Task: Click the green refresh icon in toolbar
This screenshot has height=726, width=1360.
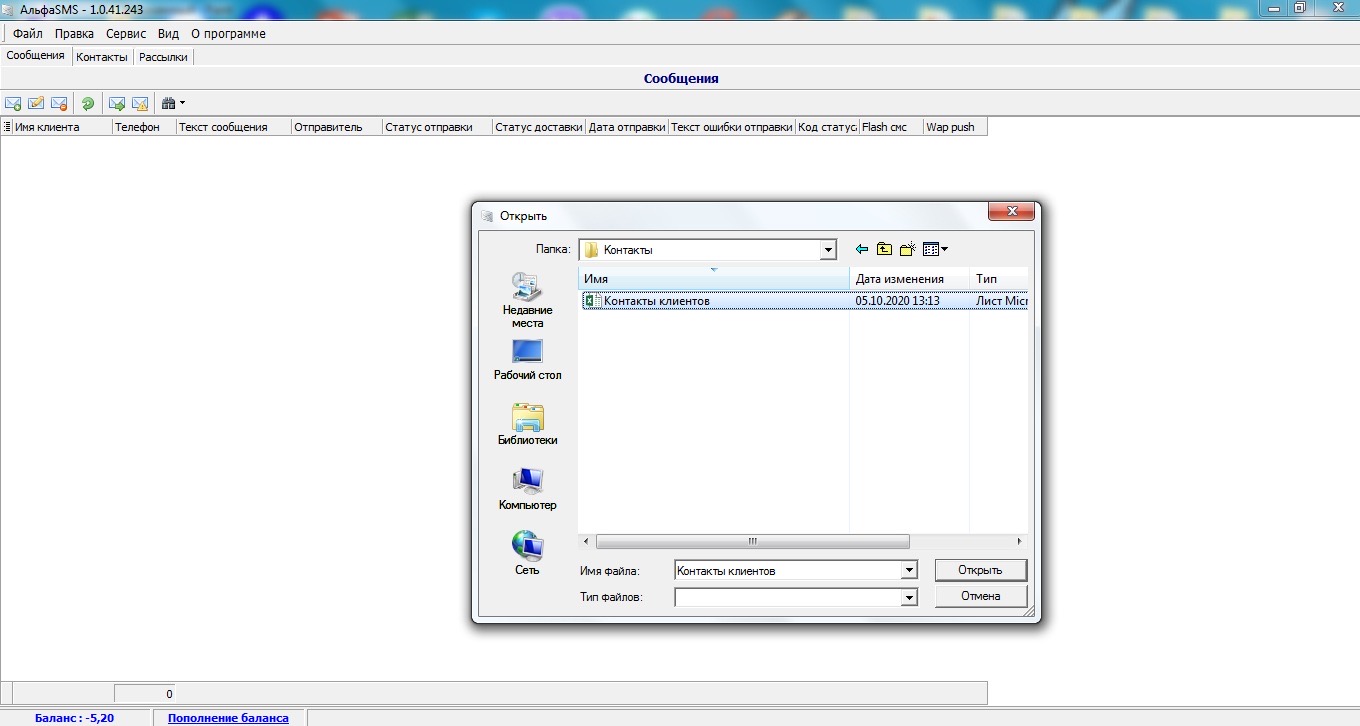Action: click(x=88, y=103)
